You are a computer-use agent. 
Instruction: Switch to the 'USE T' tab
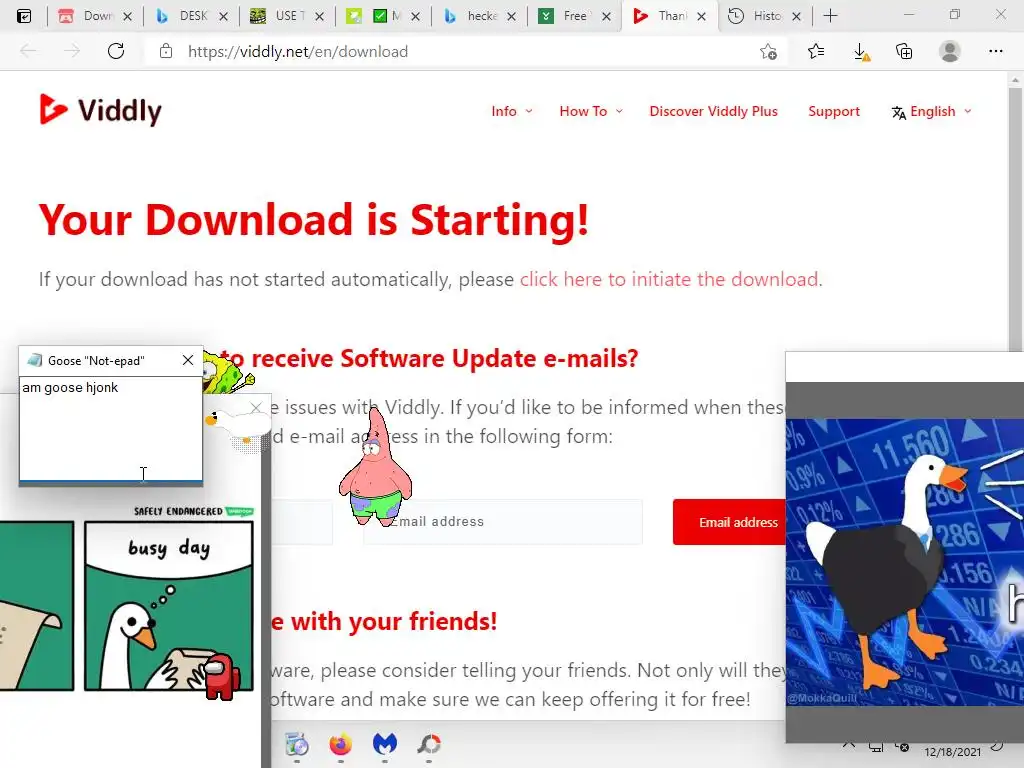point(278,16)
